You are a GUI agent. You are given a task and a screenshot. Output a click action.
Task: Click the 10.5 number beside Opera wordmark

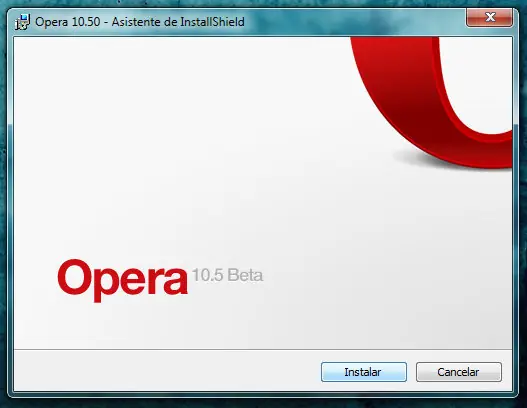207,275
